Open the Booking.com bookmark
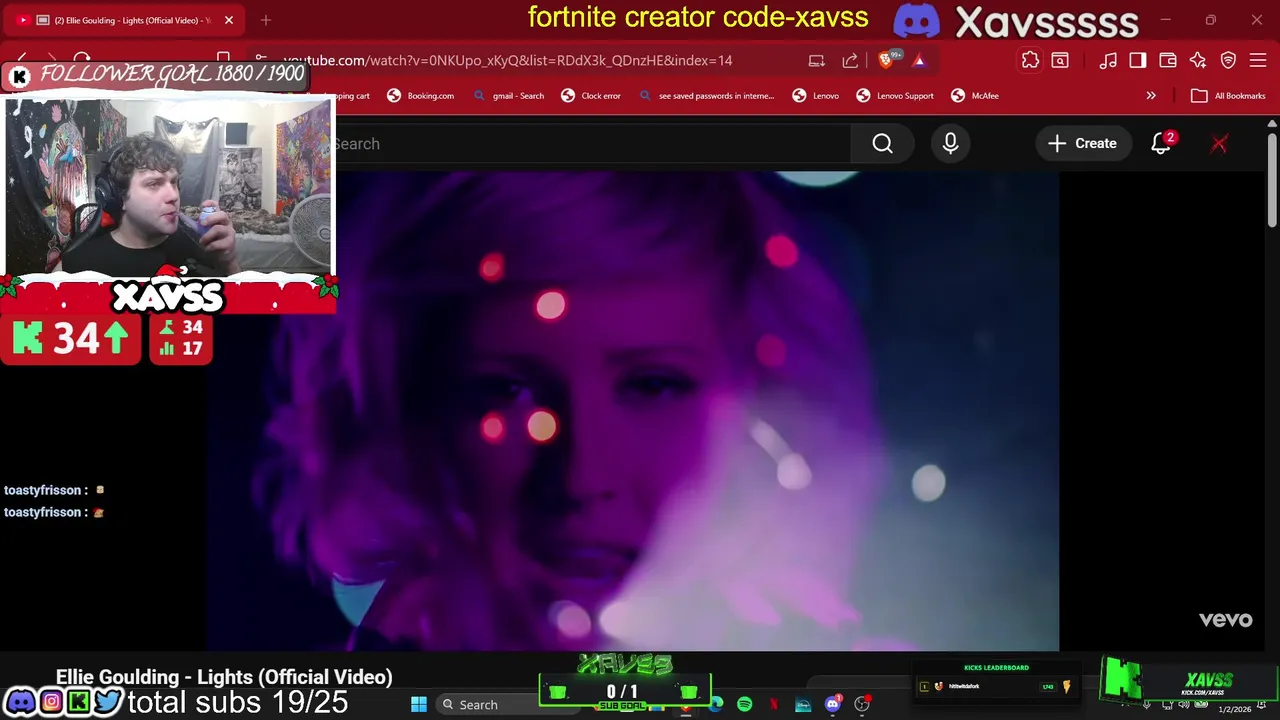This screenshot has height=720, width=1280. (421, 96)
